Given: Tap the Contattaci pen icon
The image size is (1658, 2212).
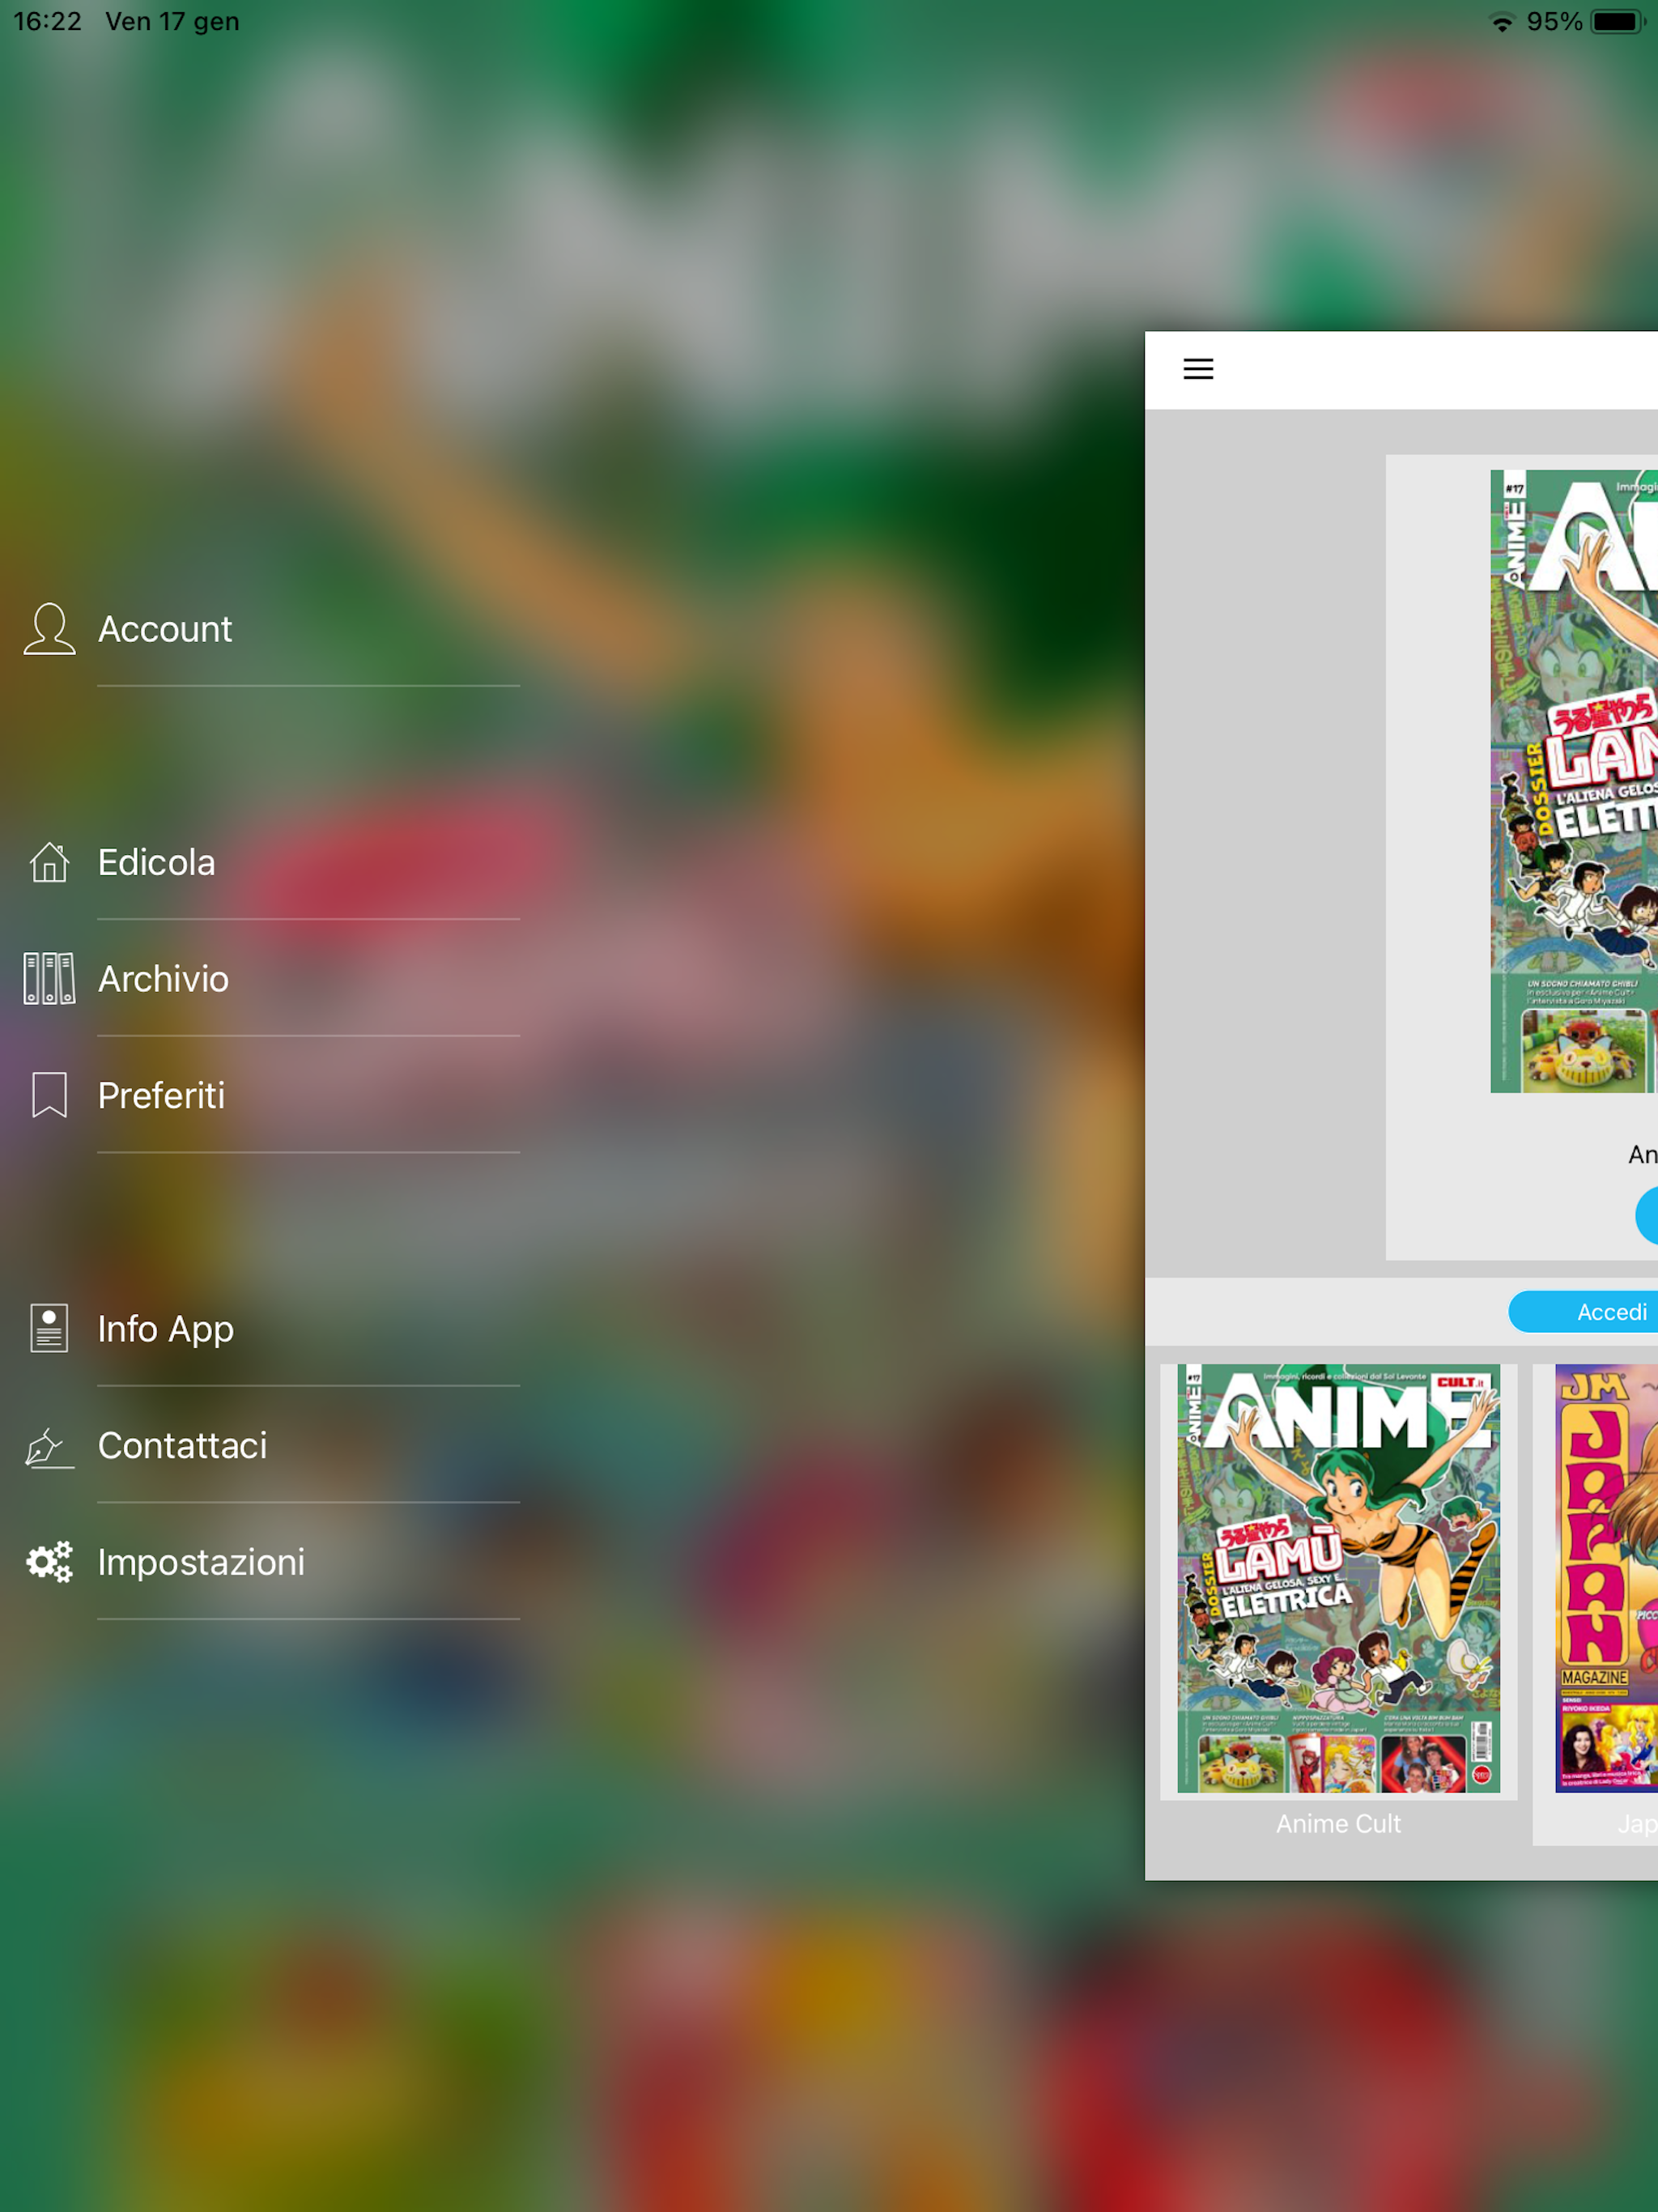Looking at the screenshot, I should point(49,1446).
